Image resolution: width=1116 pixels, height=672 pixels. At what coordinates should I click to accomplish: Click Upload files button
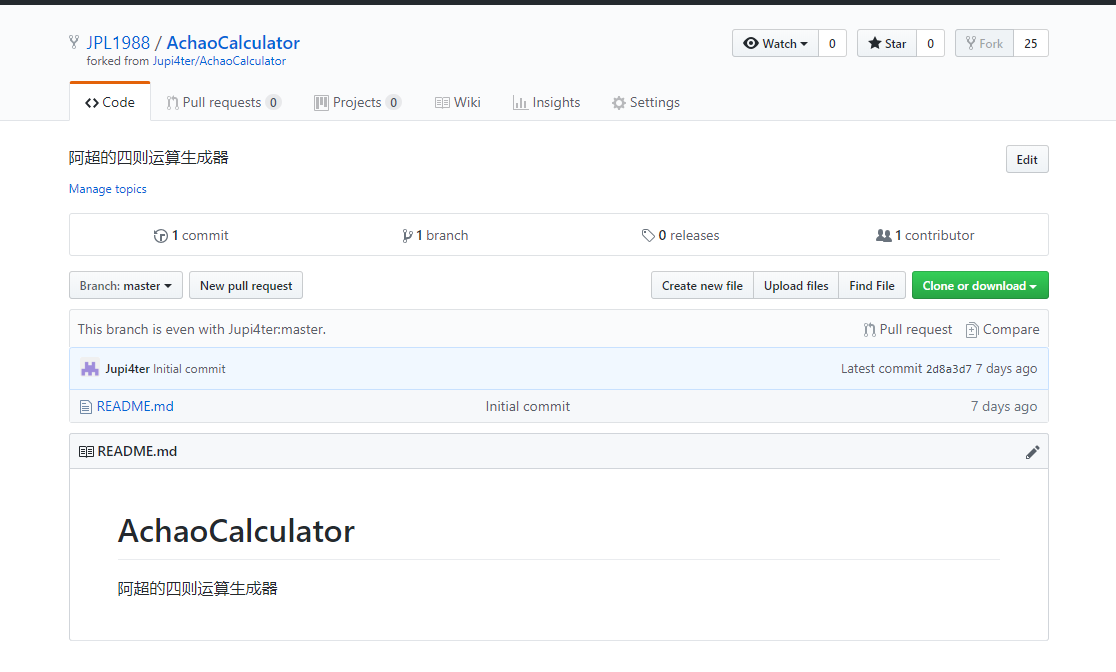(x=796, y=285)
